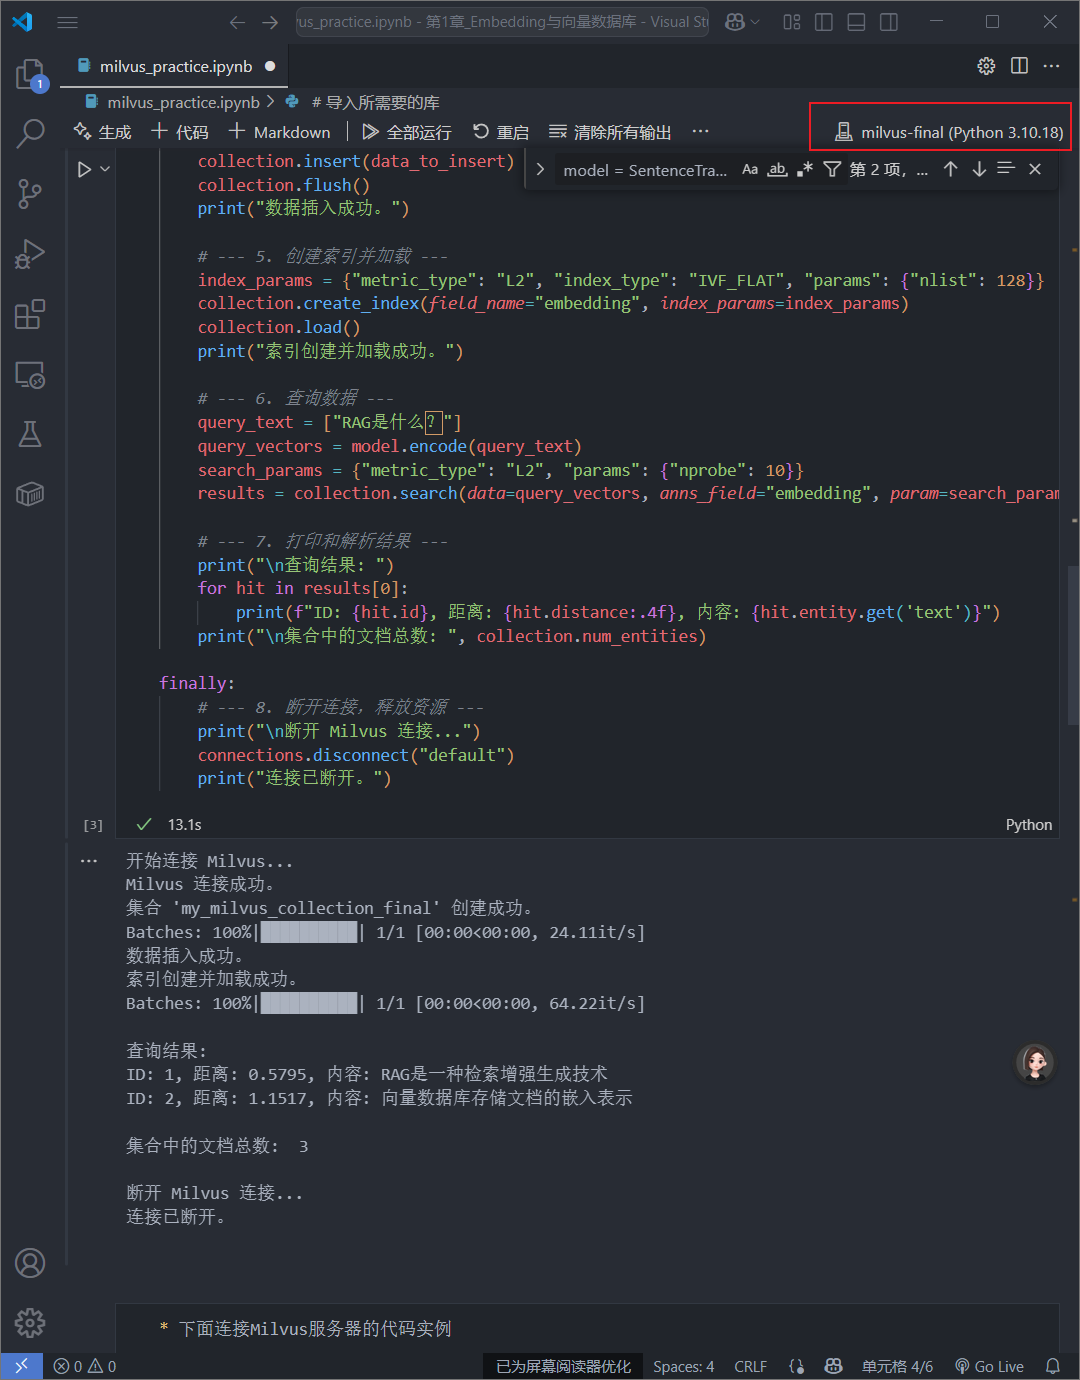Screen dimensions: 1080x1380
Task: Split the editor to the right
Action: tap(1019, 66)
